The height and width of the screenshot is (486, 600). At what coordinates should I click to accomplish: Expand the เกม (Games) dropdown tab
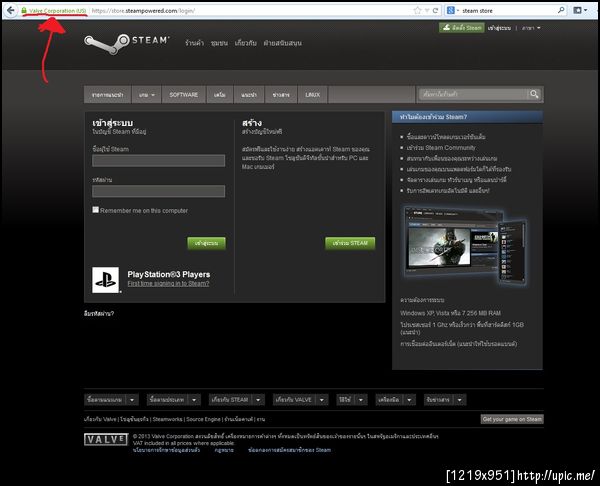[147, 95]
